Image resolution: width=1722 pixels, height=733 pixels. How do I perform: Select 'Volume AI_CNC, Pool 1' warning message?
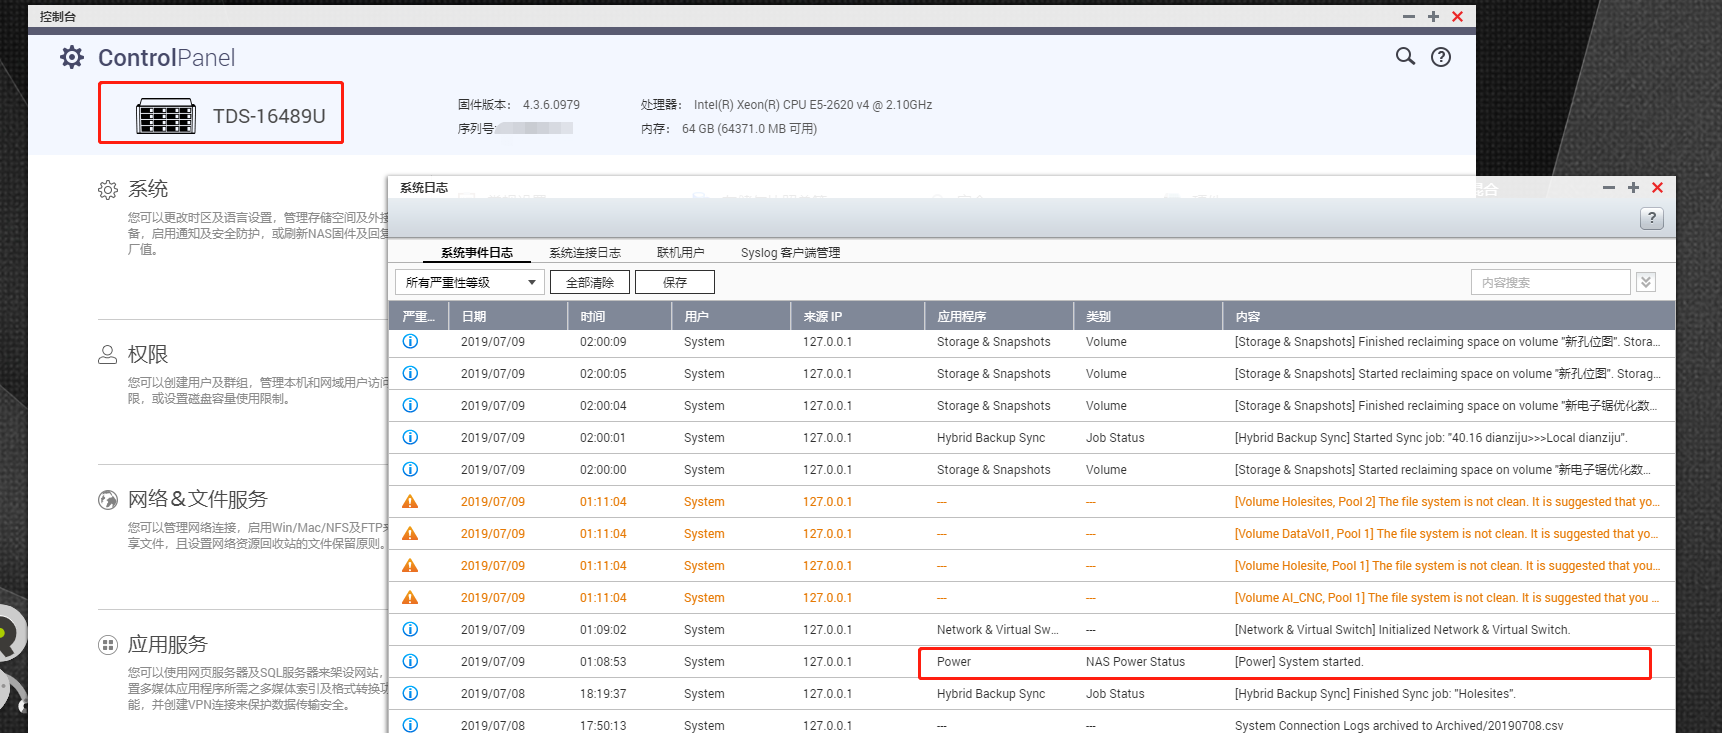coord(1447,598)
